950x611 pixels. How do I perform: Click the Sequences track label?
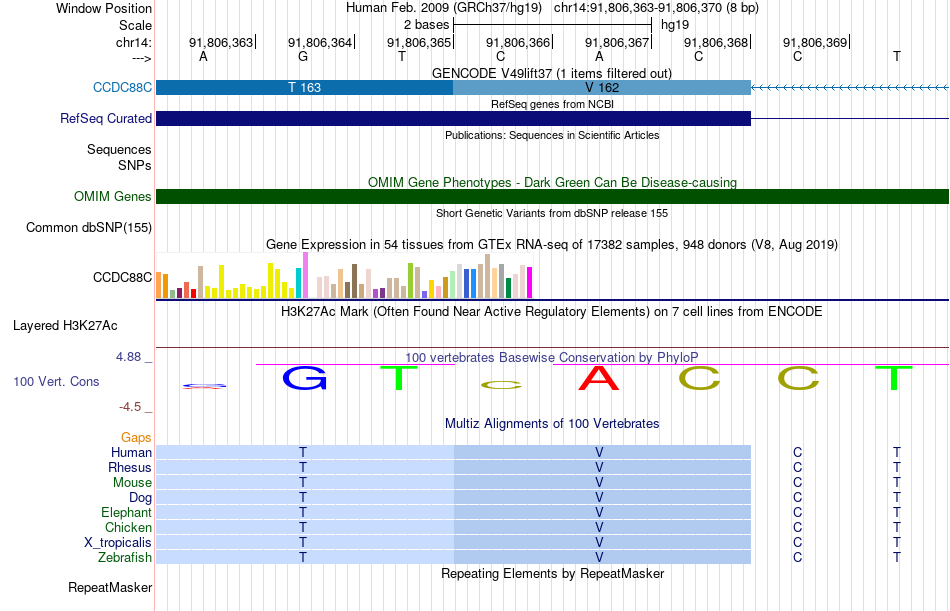pyautogui.click(x=119, y=149)
